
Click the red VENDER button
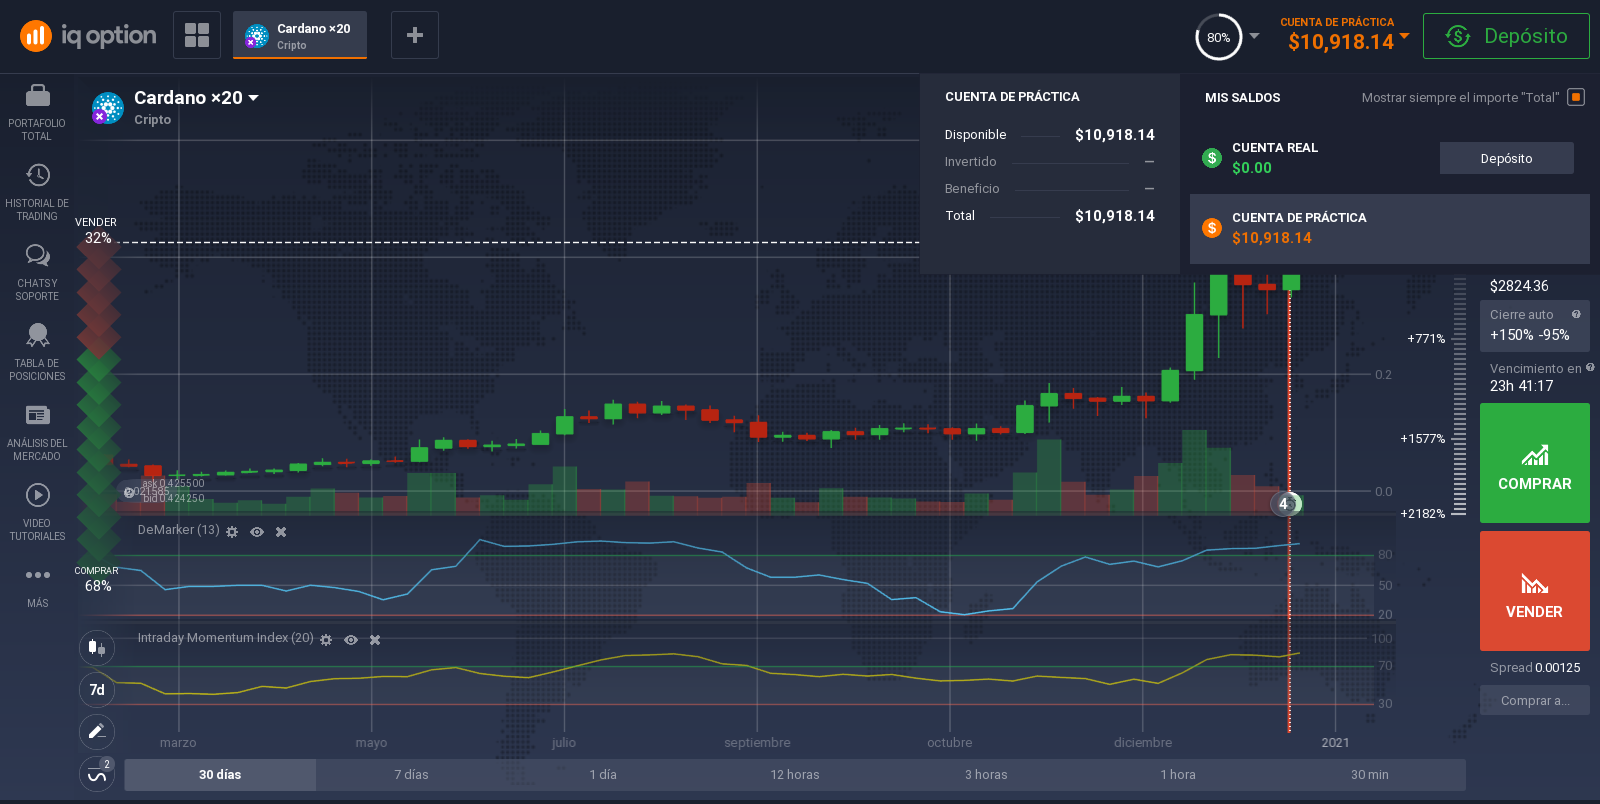[1535, 591]
